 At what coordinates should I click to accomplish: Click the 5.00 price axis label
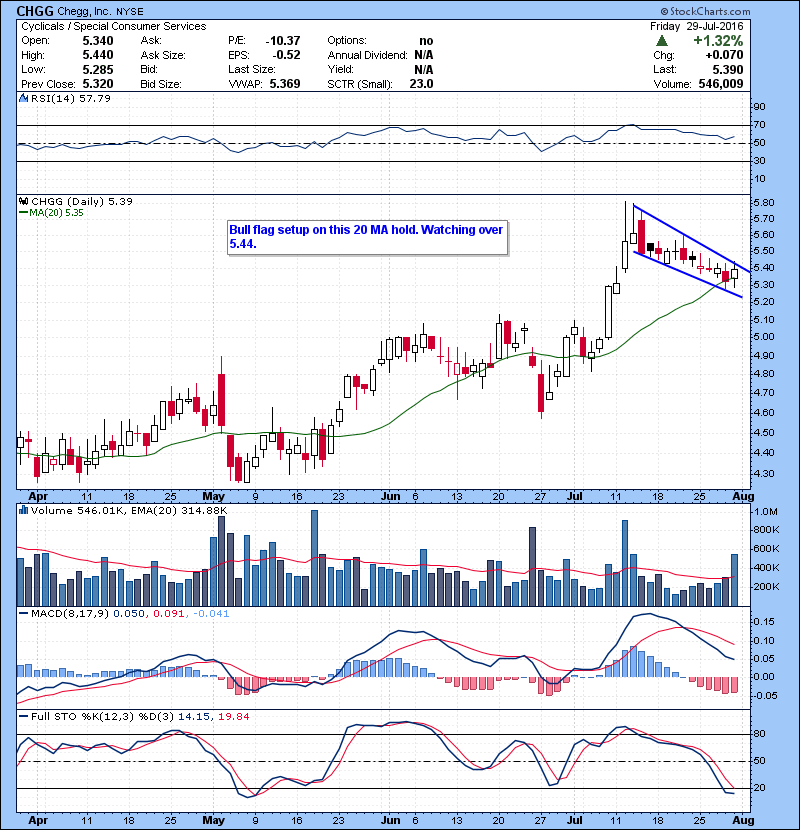pos(764,336)
